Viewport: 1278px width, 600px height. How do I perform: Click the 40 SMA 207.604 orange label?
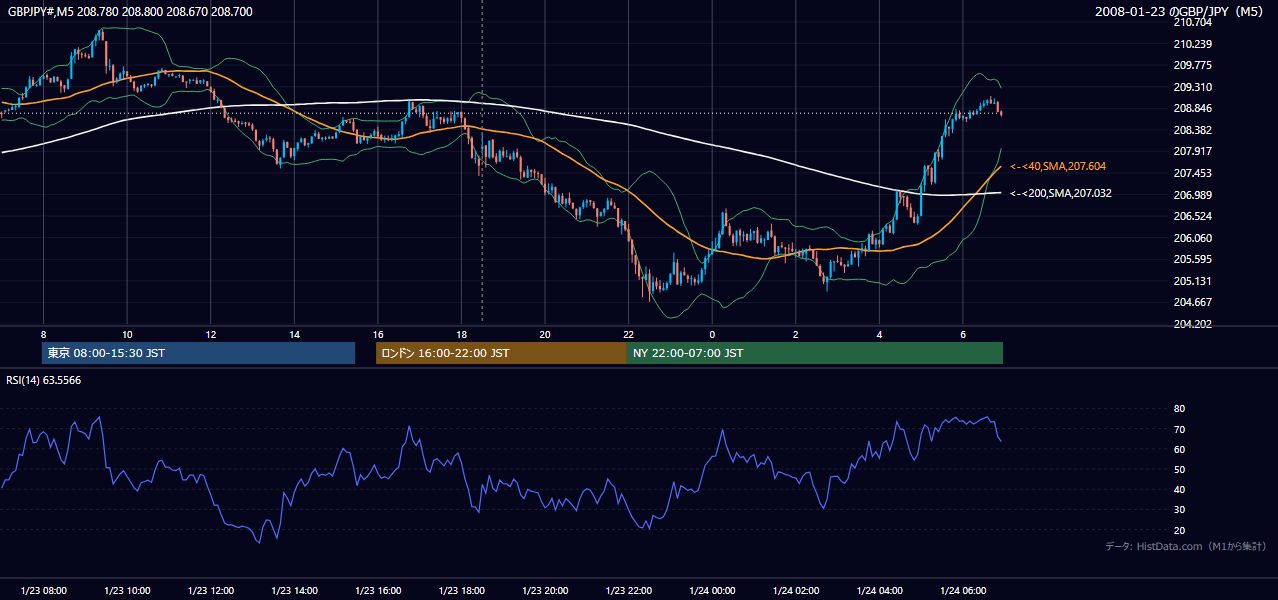tap(1058, 166)
